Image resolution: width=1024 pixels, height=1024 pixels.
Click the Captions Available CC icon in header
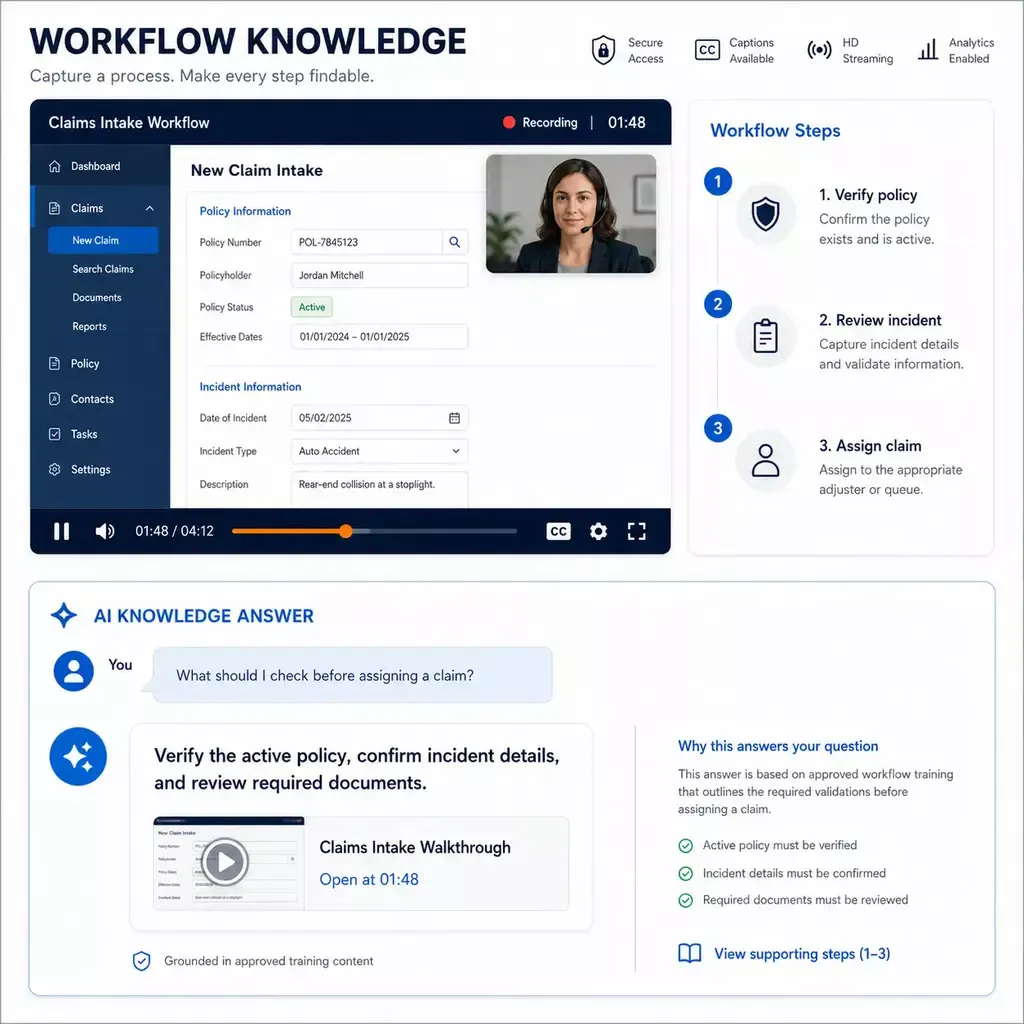click(707, 50)
